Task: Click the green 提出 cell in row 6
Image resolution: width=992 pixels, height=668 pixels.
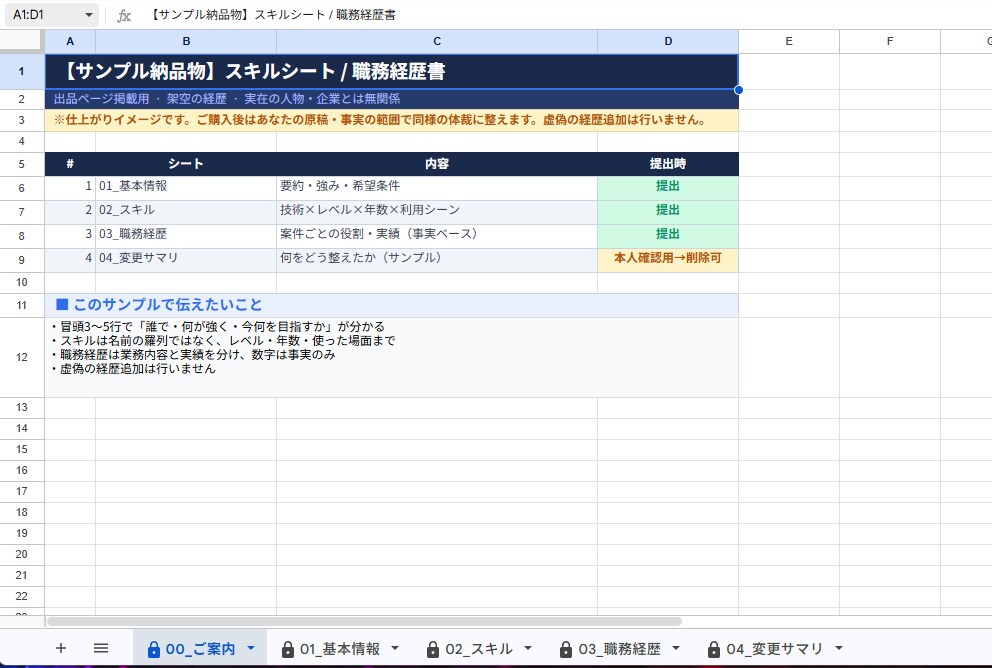Action: 668,189
